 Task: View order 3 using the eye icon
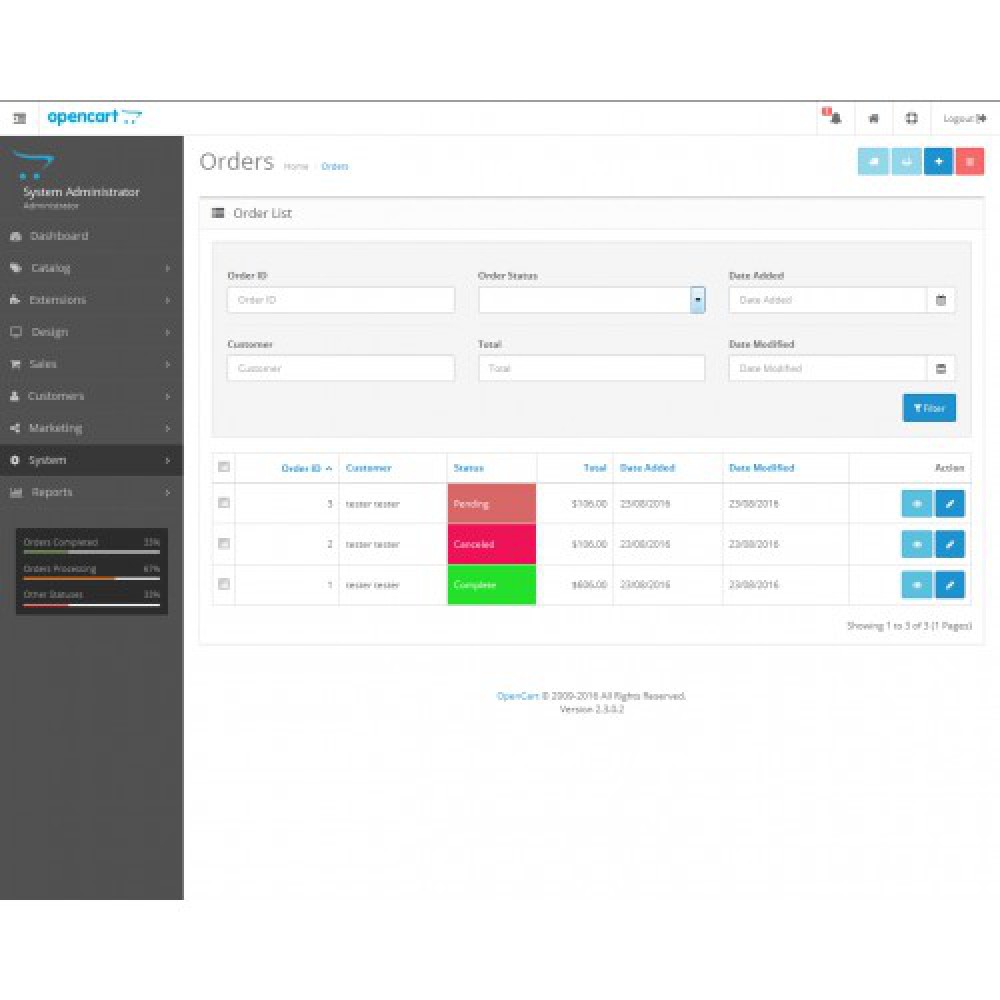[x=917, y=504]
